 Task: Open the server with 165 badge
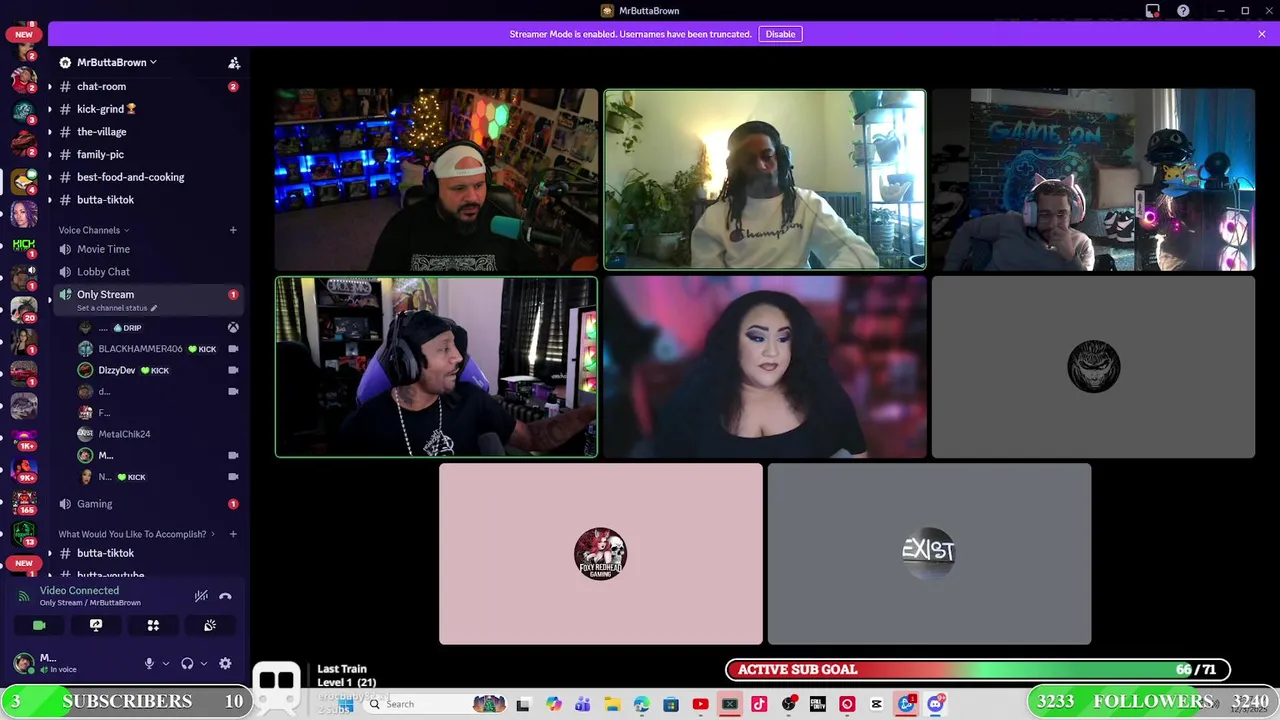(x=24, y=502)
